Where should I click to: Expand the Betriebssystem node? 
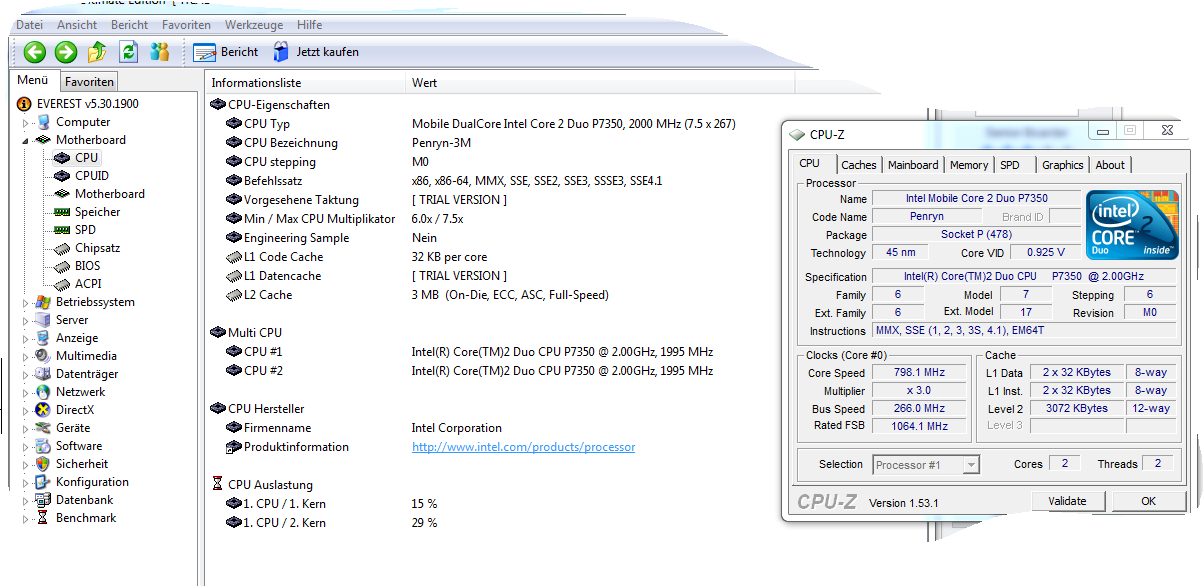(x=27, y=302)
